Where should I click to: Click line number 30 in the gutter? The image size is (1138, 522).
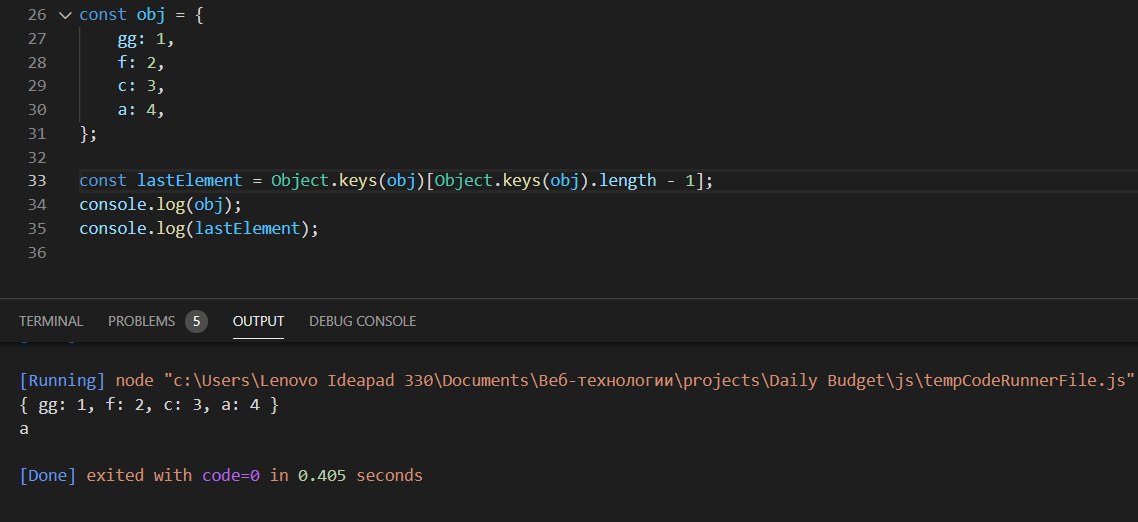[37, 110]
